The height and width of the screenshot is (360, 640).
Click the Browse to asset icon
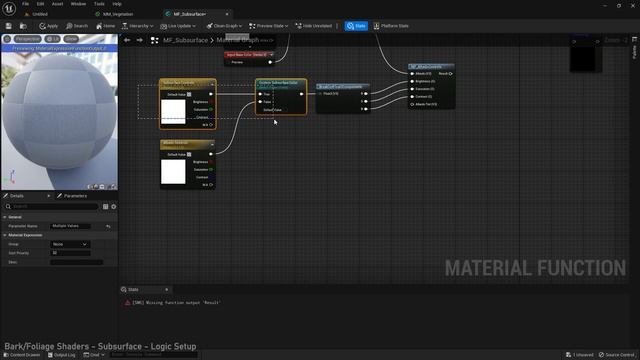point(23,26)
